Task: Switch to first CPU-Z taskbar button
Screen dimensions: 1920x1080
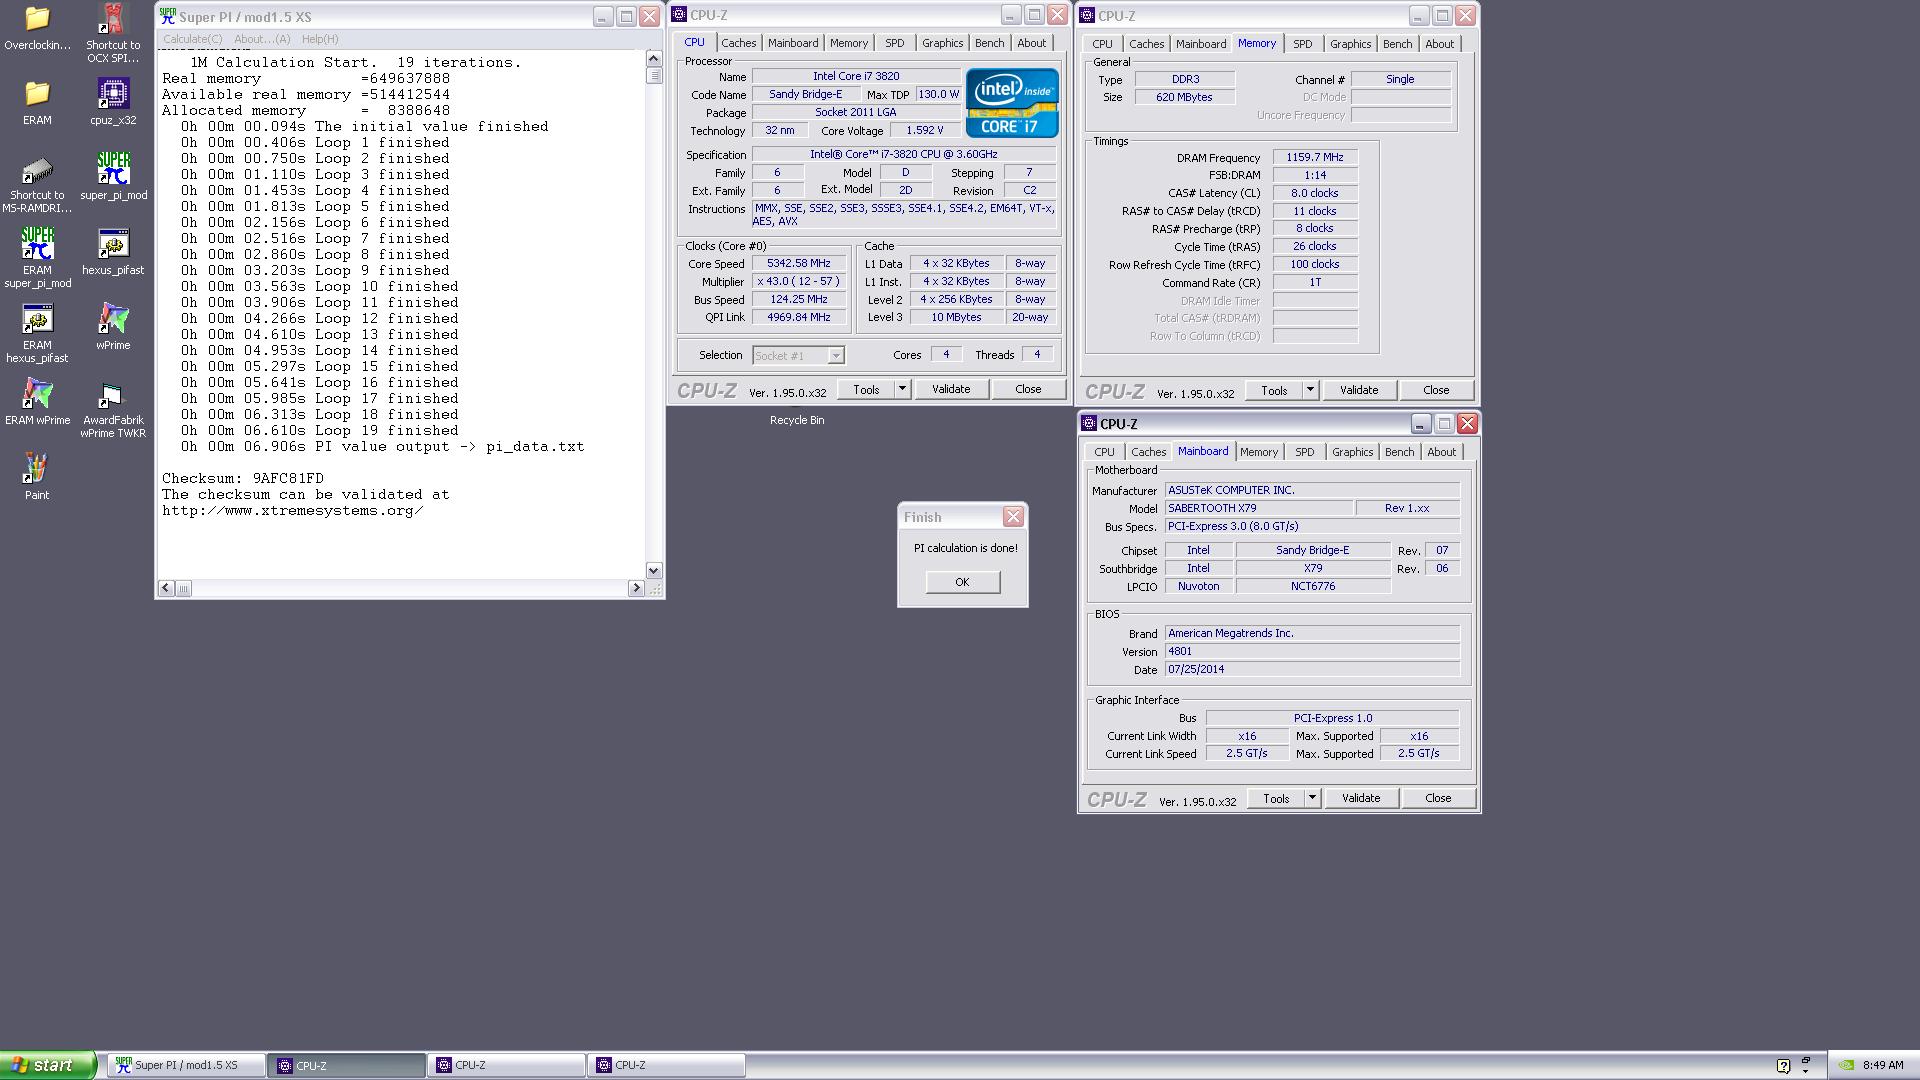Action: pyautogui.click(x=347, y=1065)
